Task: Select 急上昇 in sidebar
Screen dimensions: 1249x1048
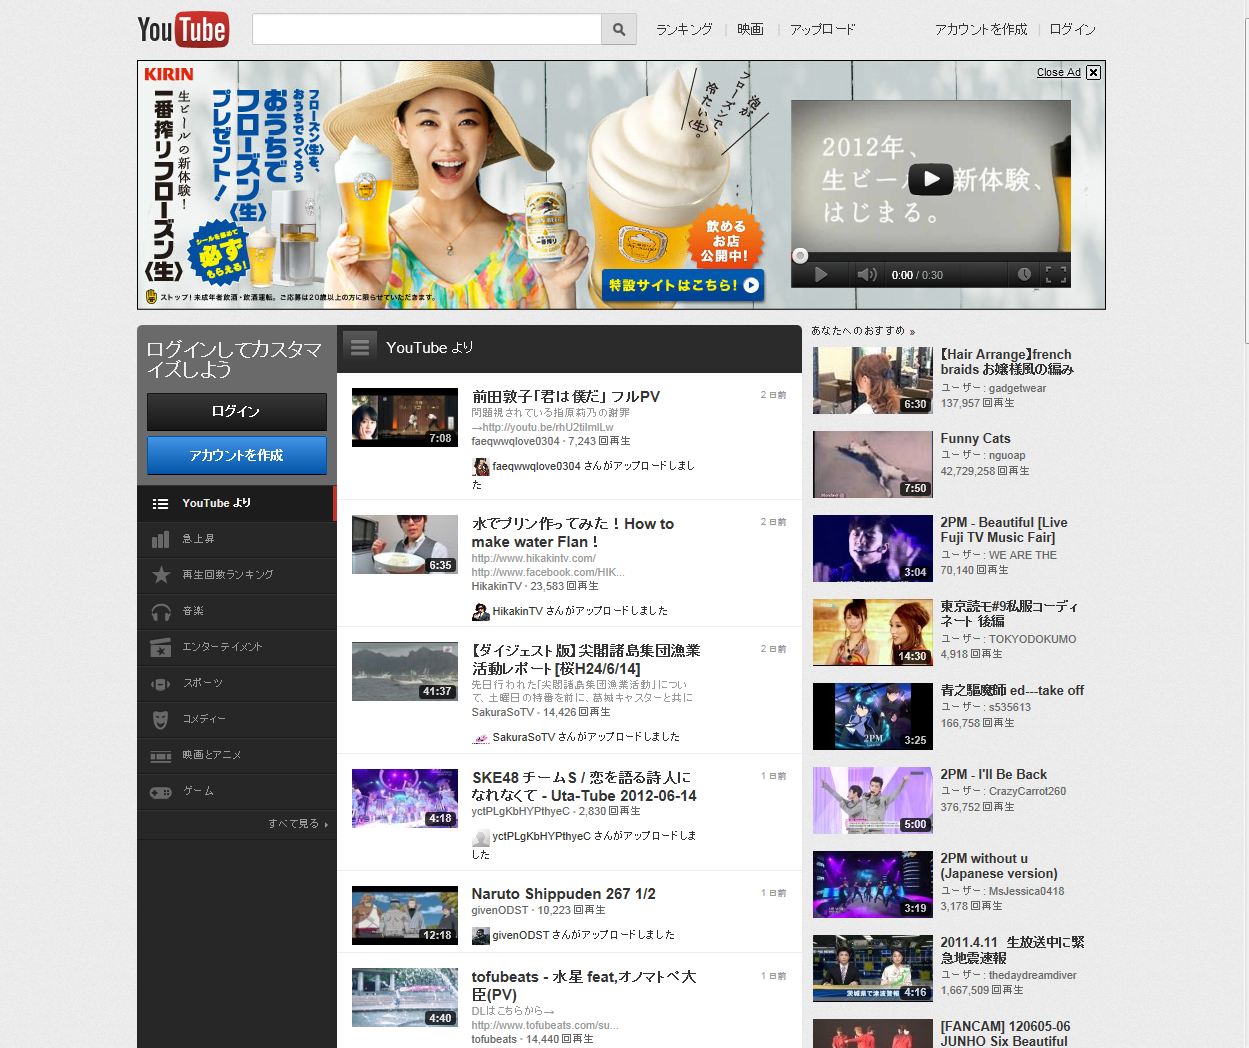Action: (x=237, y=539)
